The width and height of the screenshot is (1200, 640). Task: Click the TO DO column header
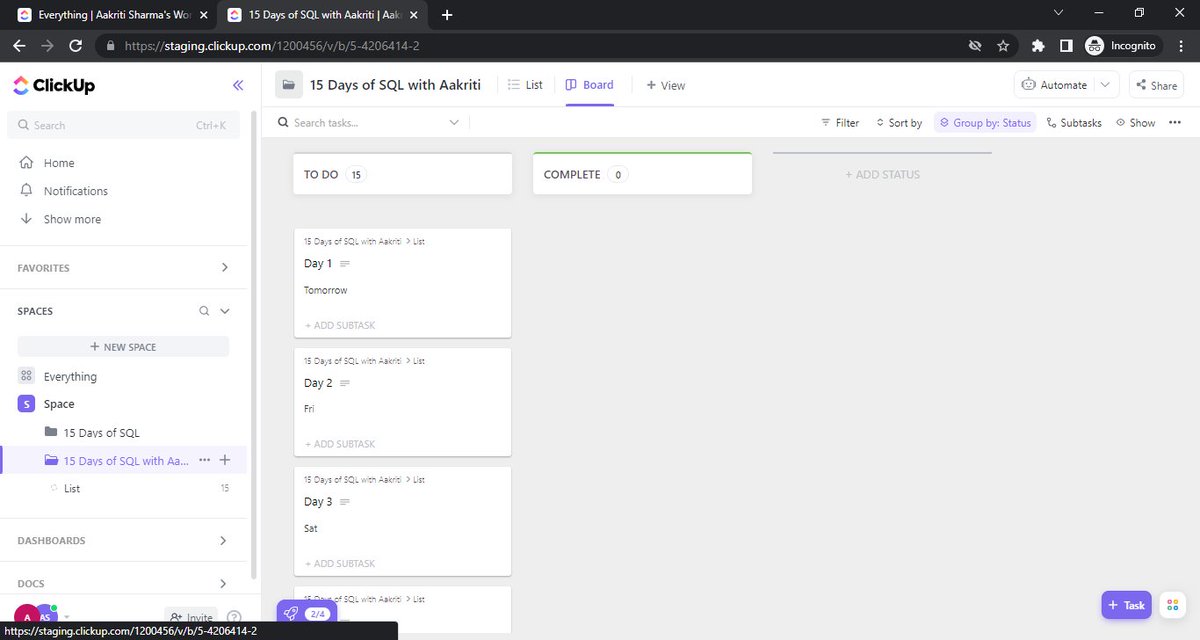click(x=403, y=174)
